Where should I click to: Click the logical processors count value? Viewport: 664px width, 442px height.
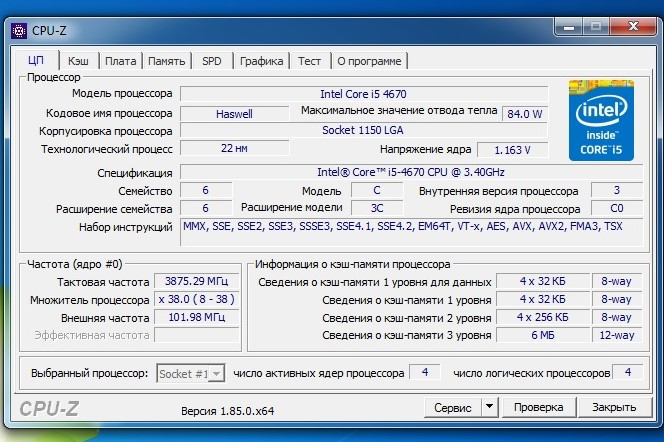tap(628, 372)
